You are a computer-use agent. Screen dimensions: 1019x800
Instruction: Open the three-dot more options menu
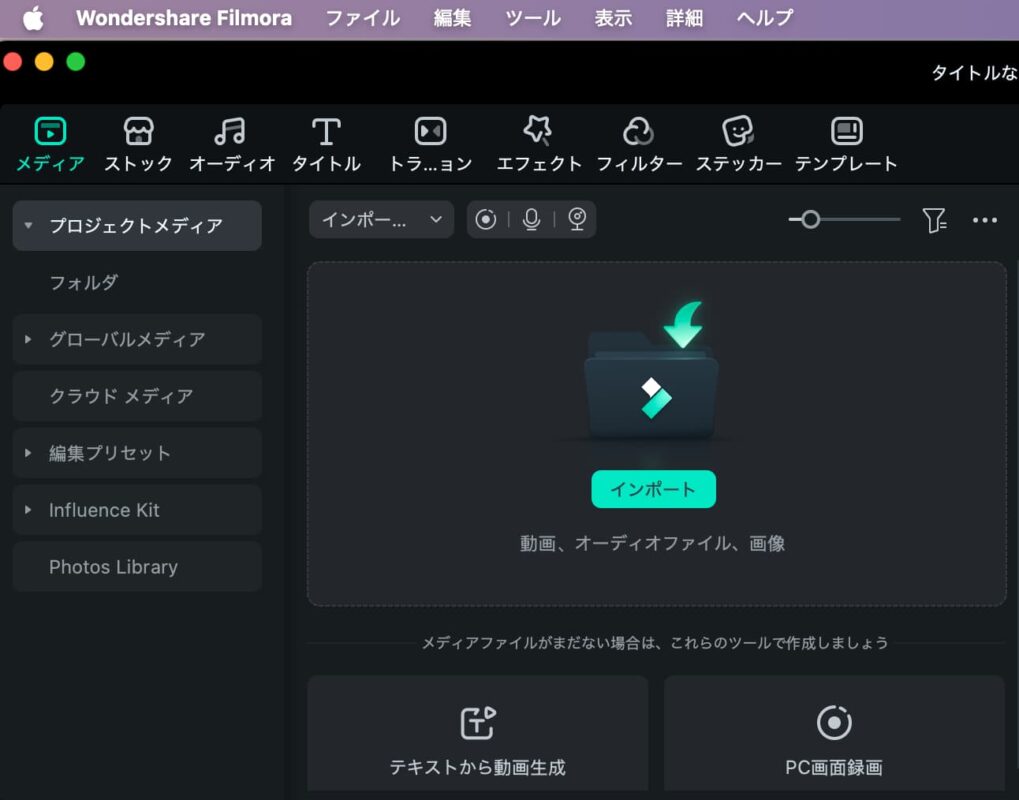[x=985, y=220]
